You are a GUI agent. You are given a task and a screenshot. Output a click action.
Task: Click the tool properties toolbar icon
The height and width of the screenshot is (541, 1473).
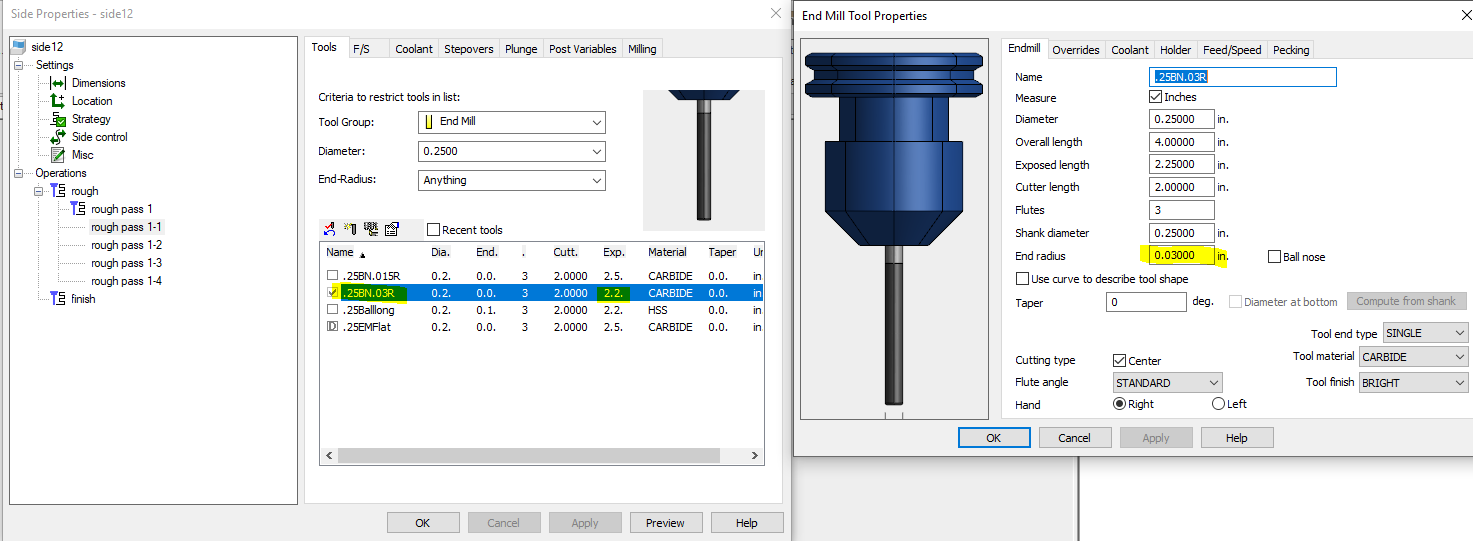pos(391,229)
